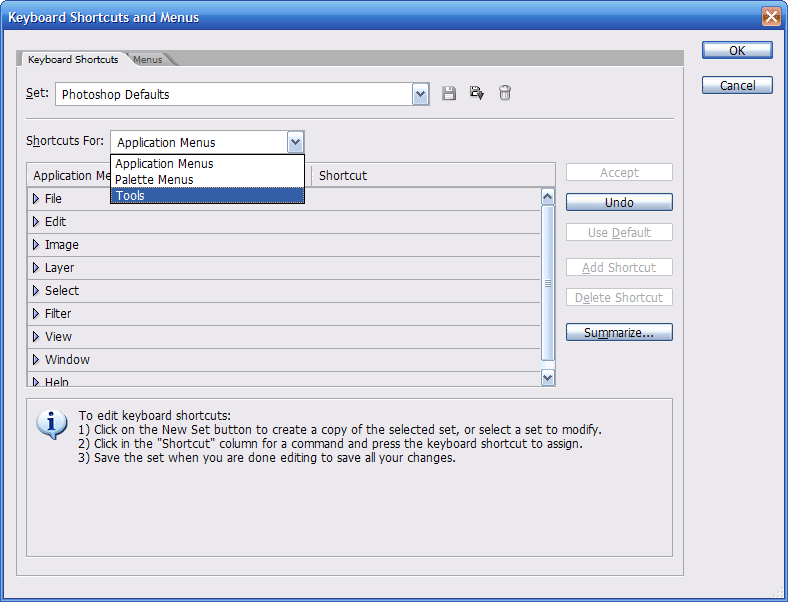Switch to the Menus tab
Image resolution: width=788 pixels, height=602 pixels.
148,60
